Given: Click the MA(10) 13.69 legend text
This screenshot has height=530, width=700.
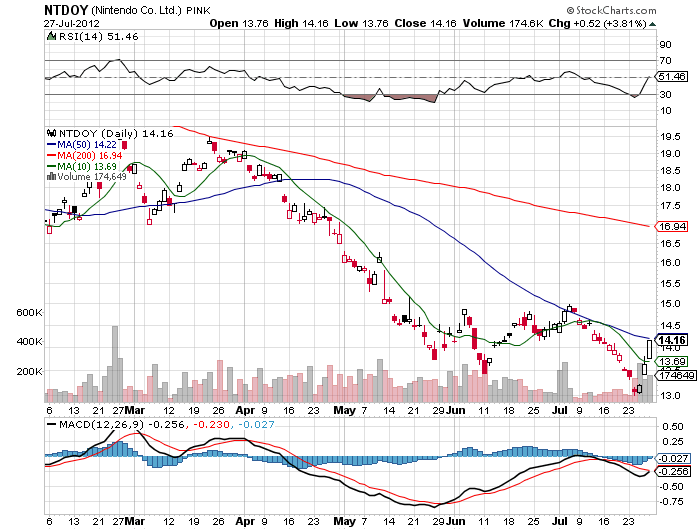Looking at the screenshot, I should click(87, 167).
